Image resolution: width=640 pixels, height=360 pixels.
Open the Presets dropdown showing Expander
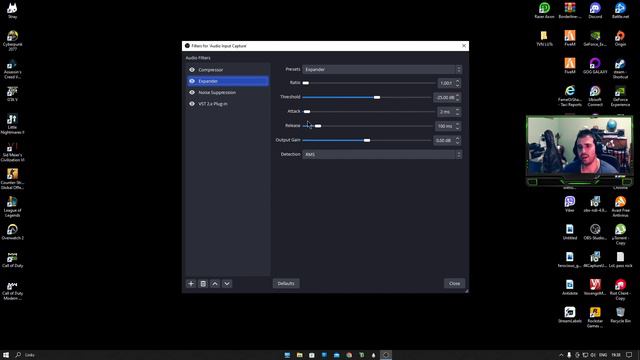(382, 69)
